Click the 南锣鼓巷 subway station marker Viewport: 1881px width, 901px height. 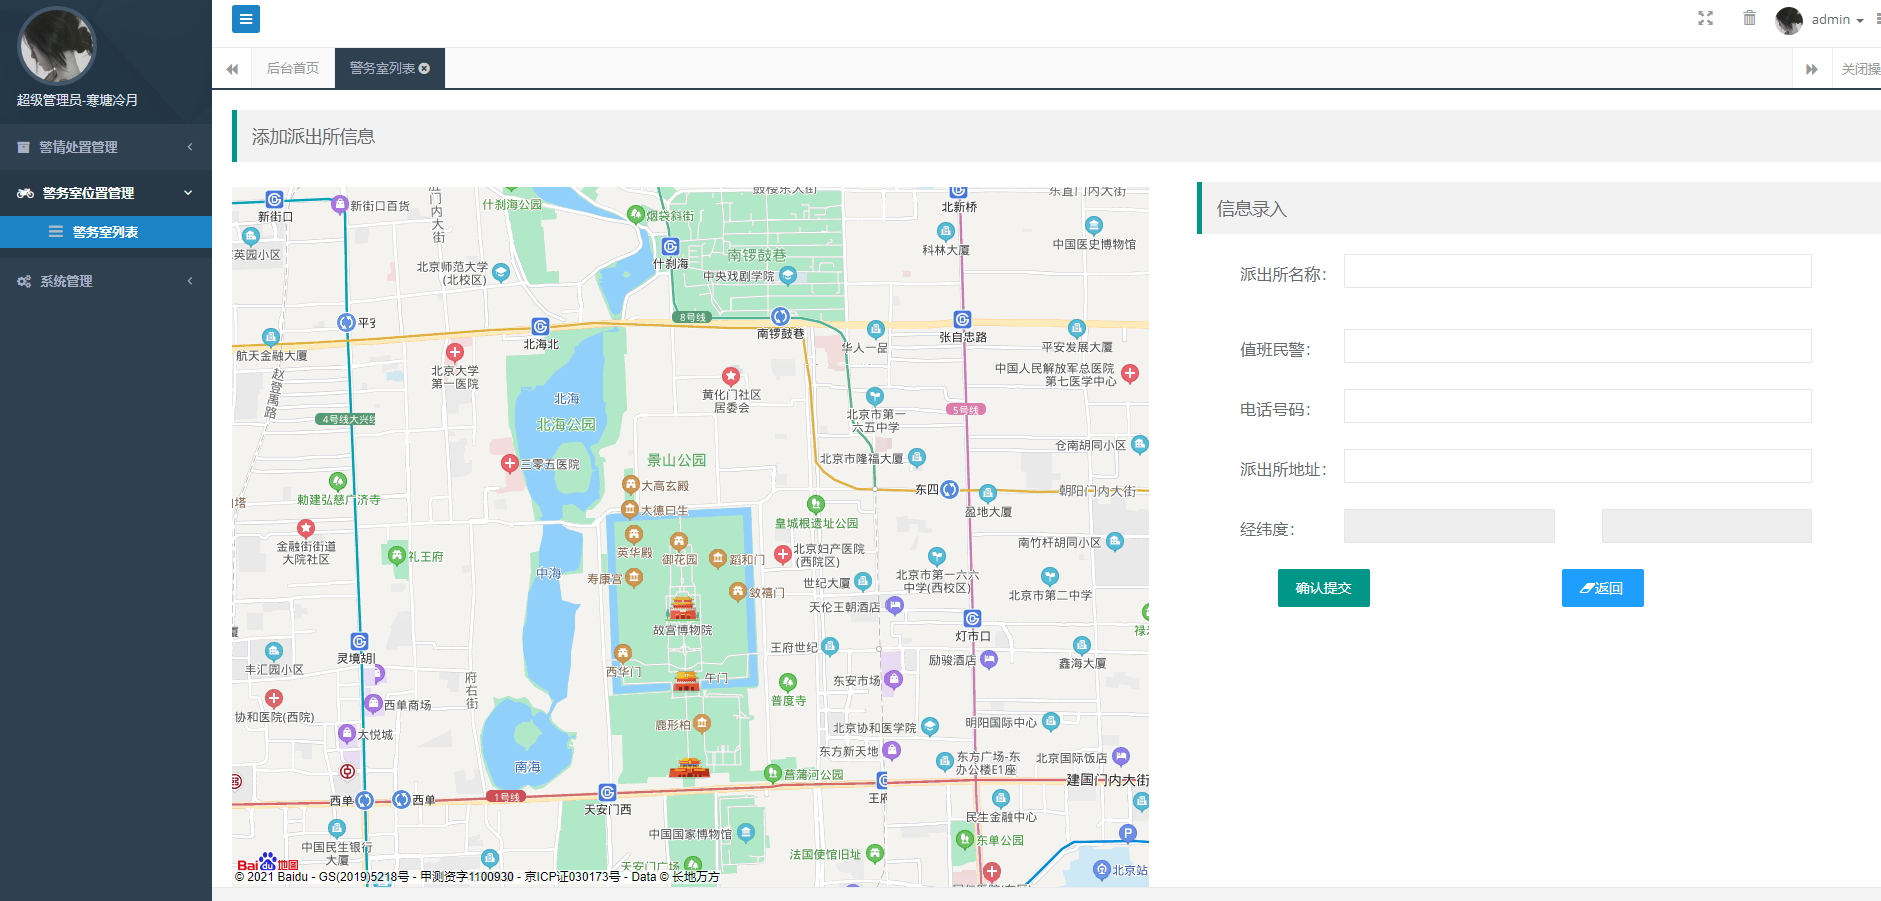[780, 317]
